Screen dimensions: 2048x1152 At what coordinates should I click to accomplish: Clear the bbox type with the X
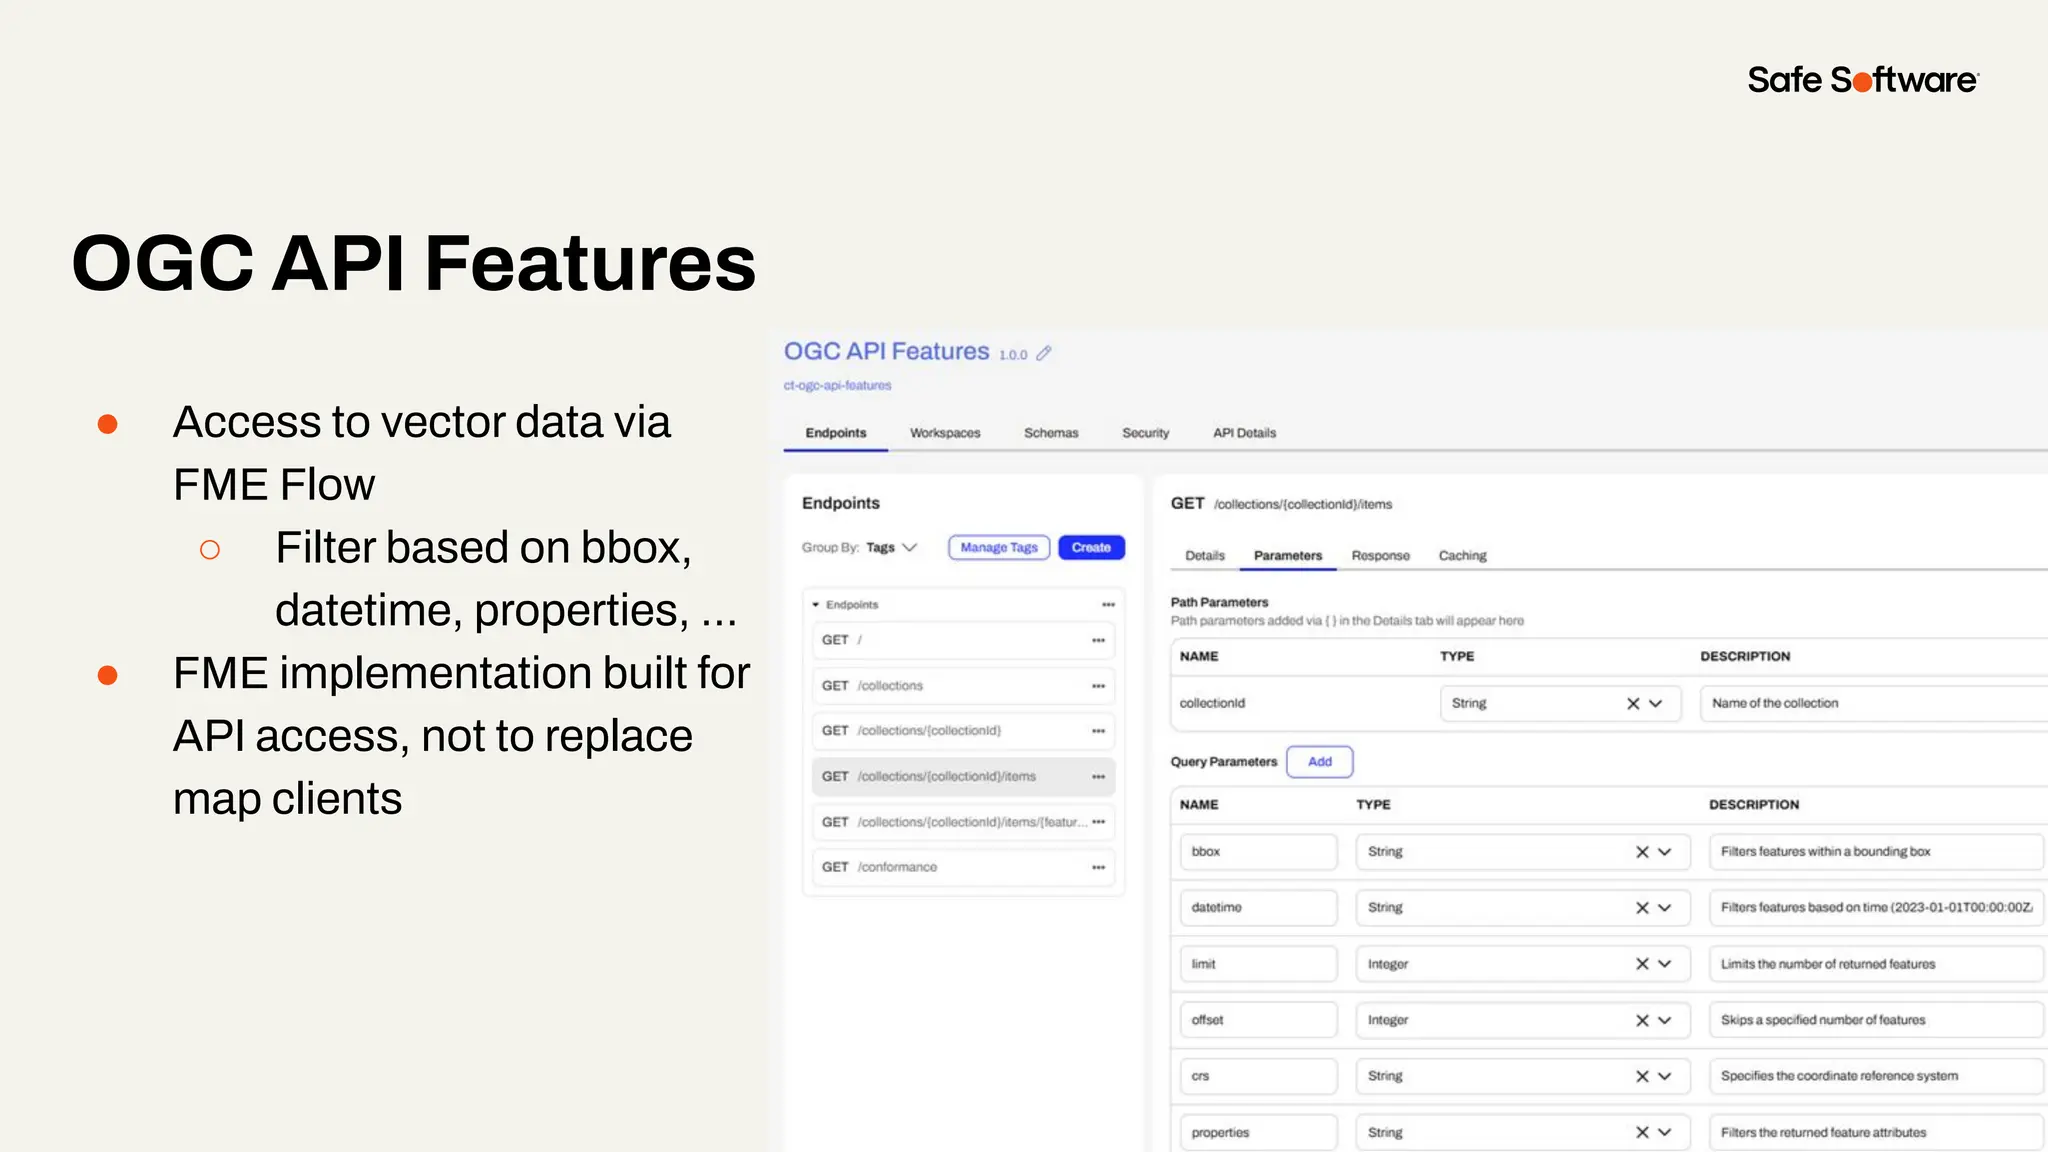click(1642, 852)
